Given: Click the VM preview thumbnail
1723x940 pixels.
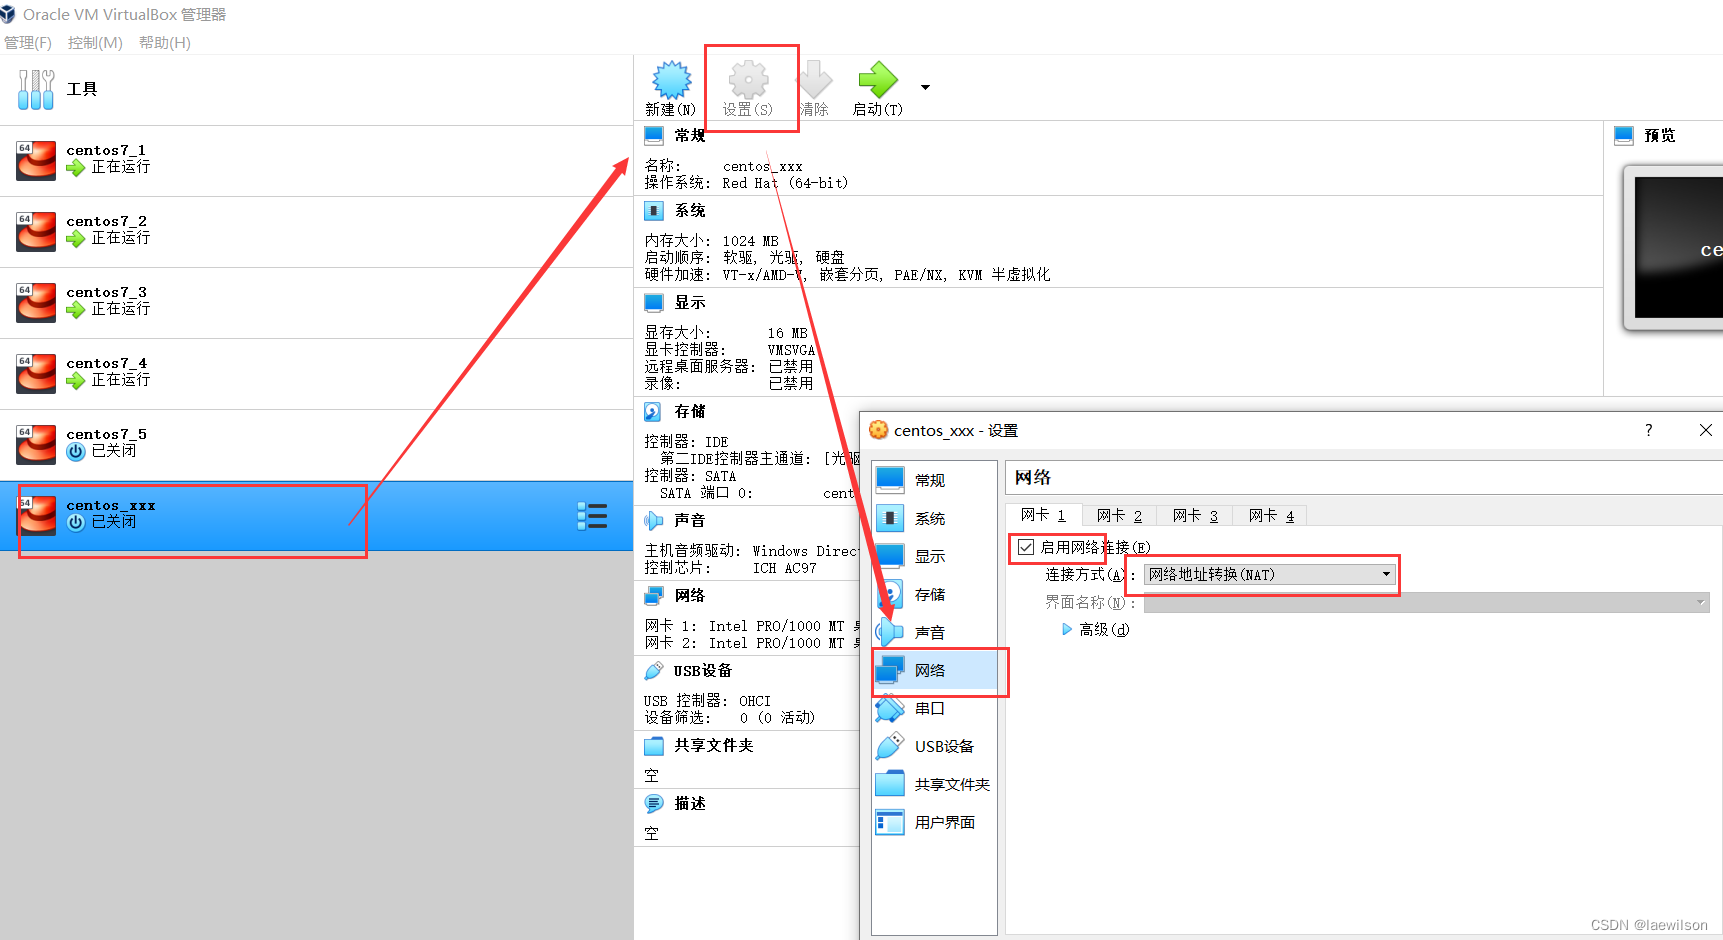Looking at the screenshot, I should [1675, 247].
